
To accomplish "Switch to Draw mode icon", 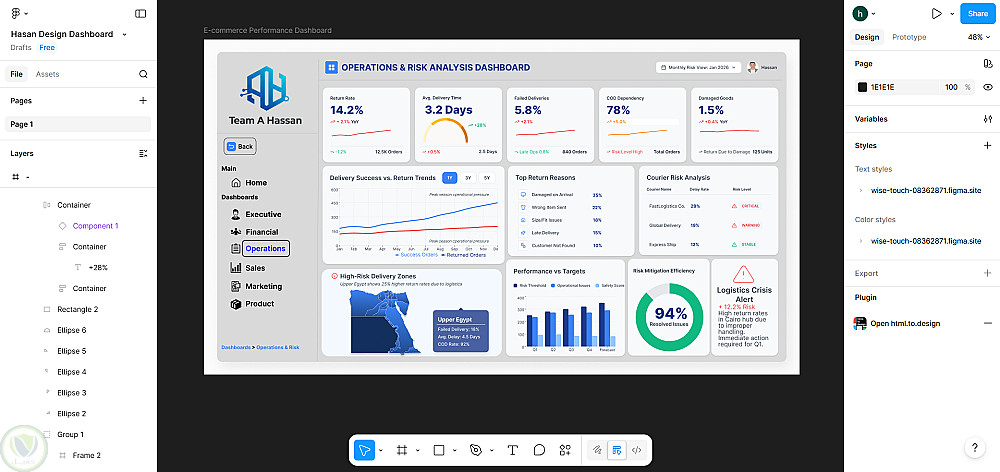I will [x=597, y=450].
